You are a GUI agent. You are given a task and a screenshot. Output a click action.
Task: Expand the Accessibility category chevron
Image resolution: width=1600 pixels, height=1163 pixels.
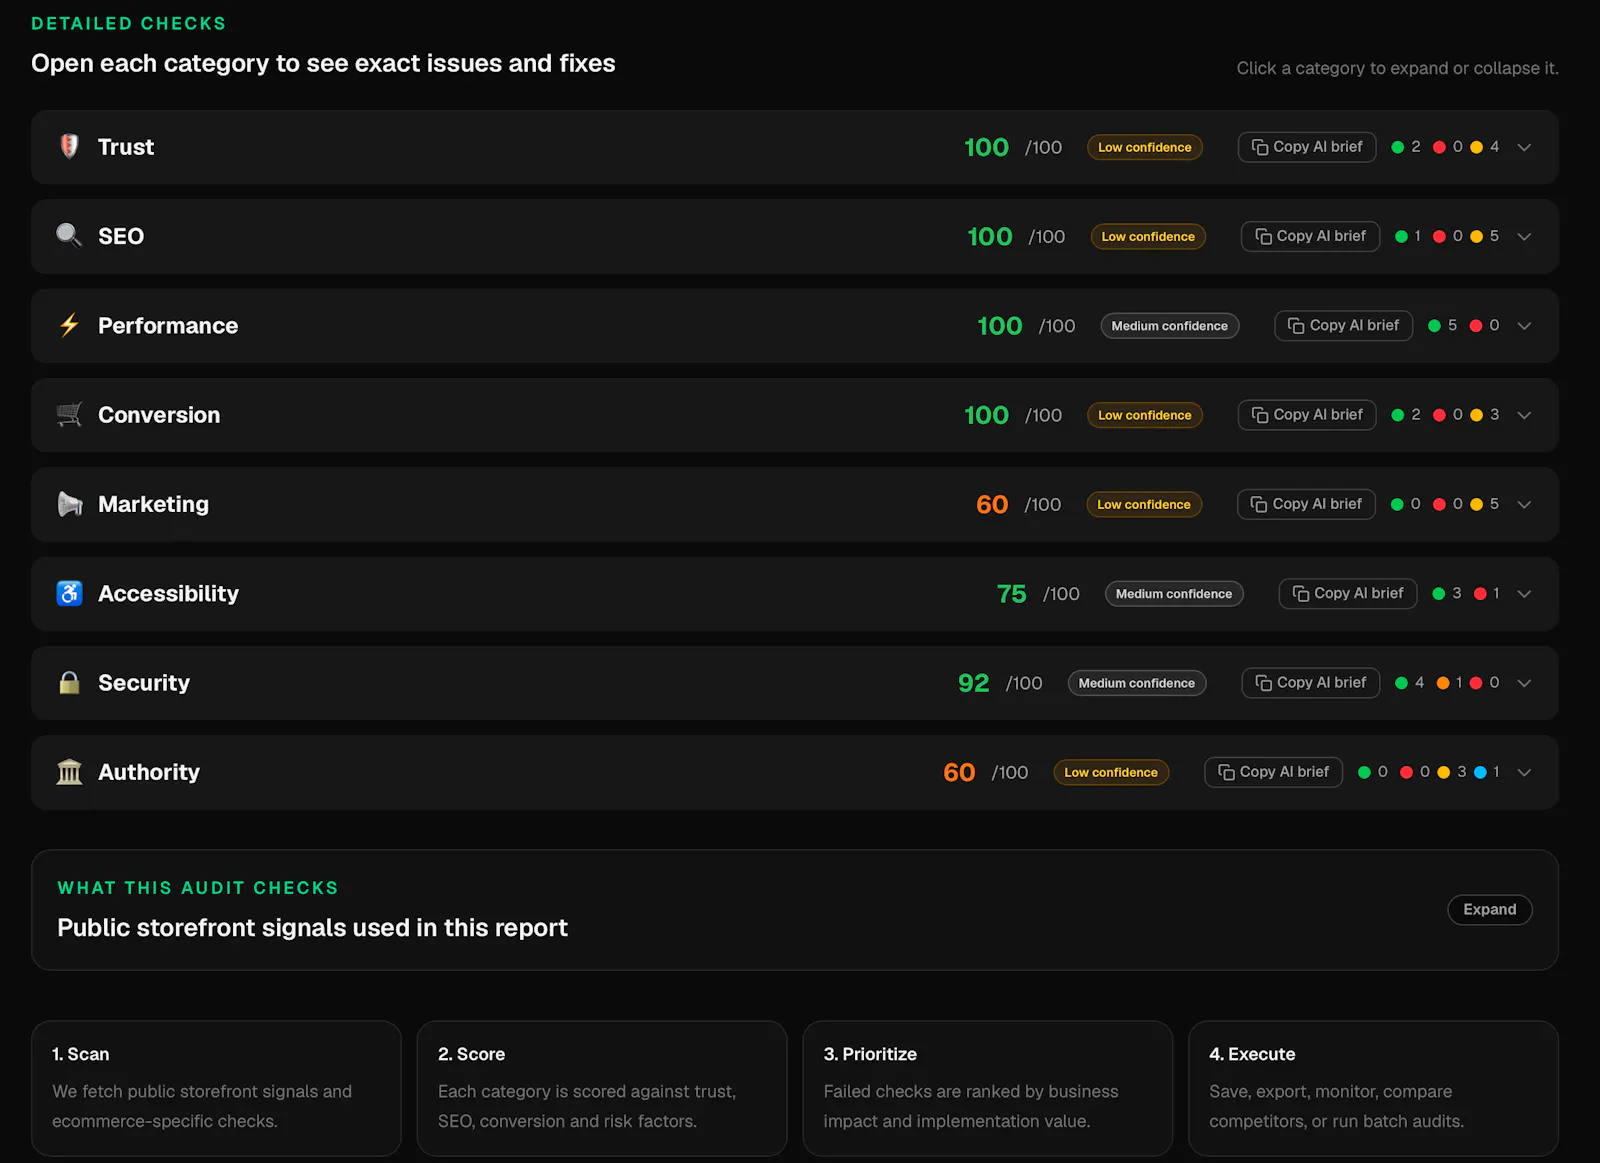coord(1524,593)
